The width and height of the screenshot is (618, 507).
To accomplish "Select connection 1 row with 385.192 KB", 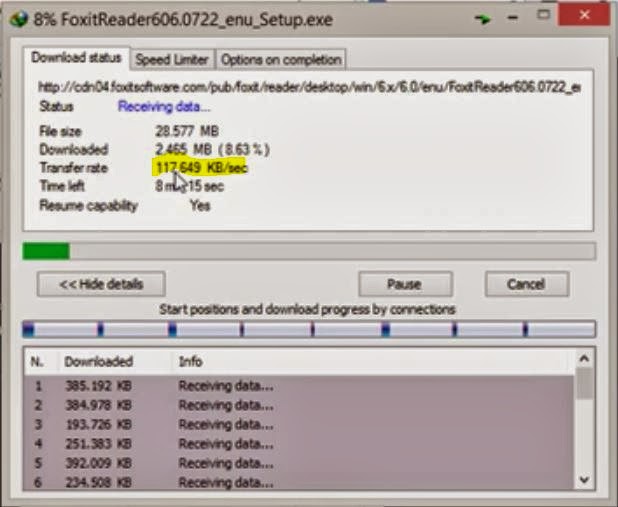I will click(300, 386).
